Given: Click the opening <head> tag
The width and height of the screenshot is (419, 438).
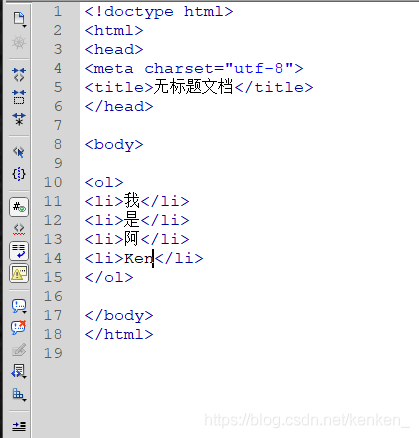Looking at the screenshot, I should pyautogui.click(x=114, y=50).
